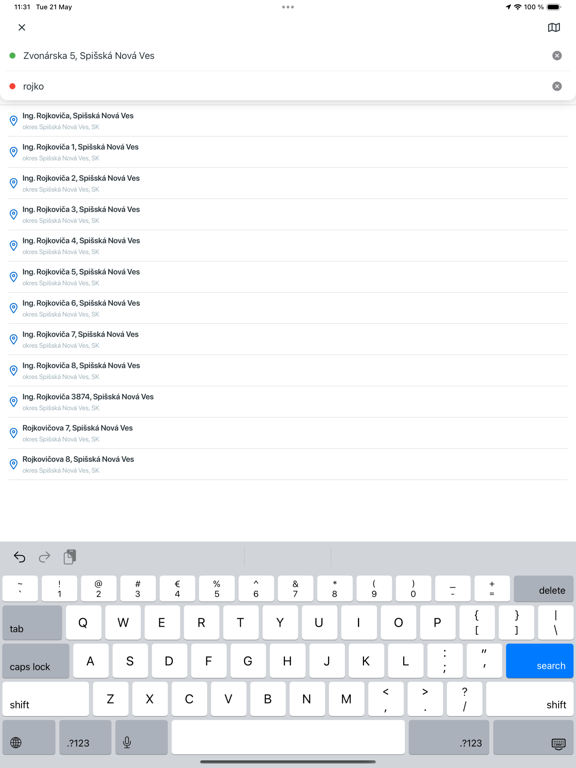This screenshot has width=576, height=768.
Task: Tap the question mark slash key
Action: 464,699
